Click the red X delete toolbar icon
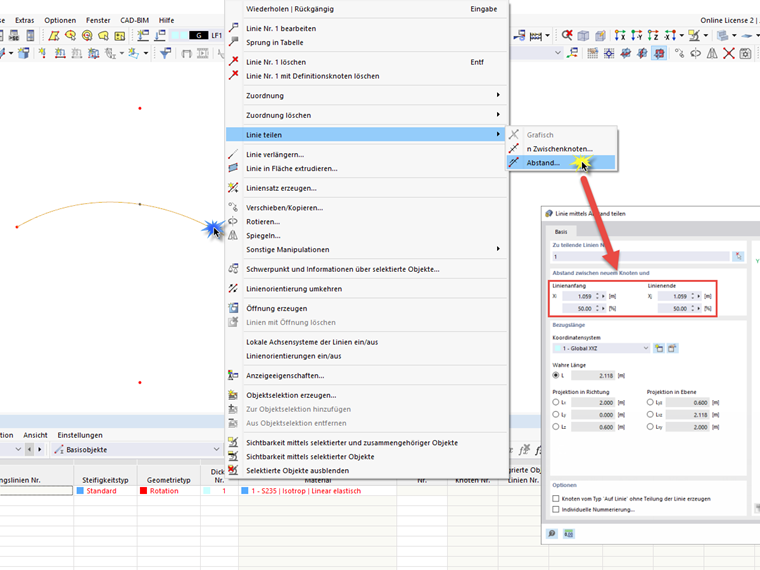The image size is (760, 570). [x=728, y=53]
